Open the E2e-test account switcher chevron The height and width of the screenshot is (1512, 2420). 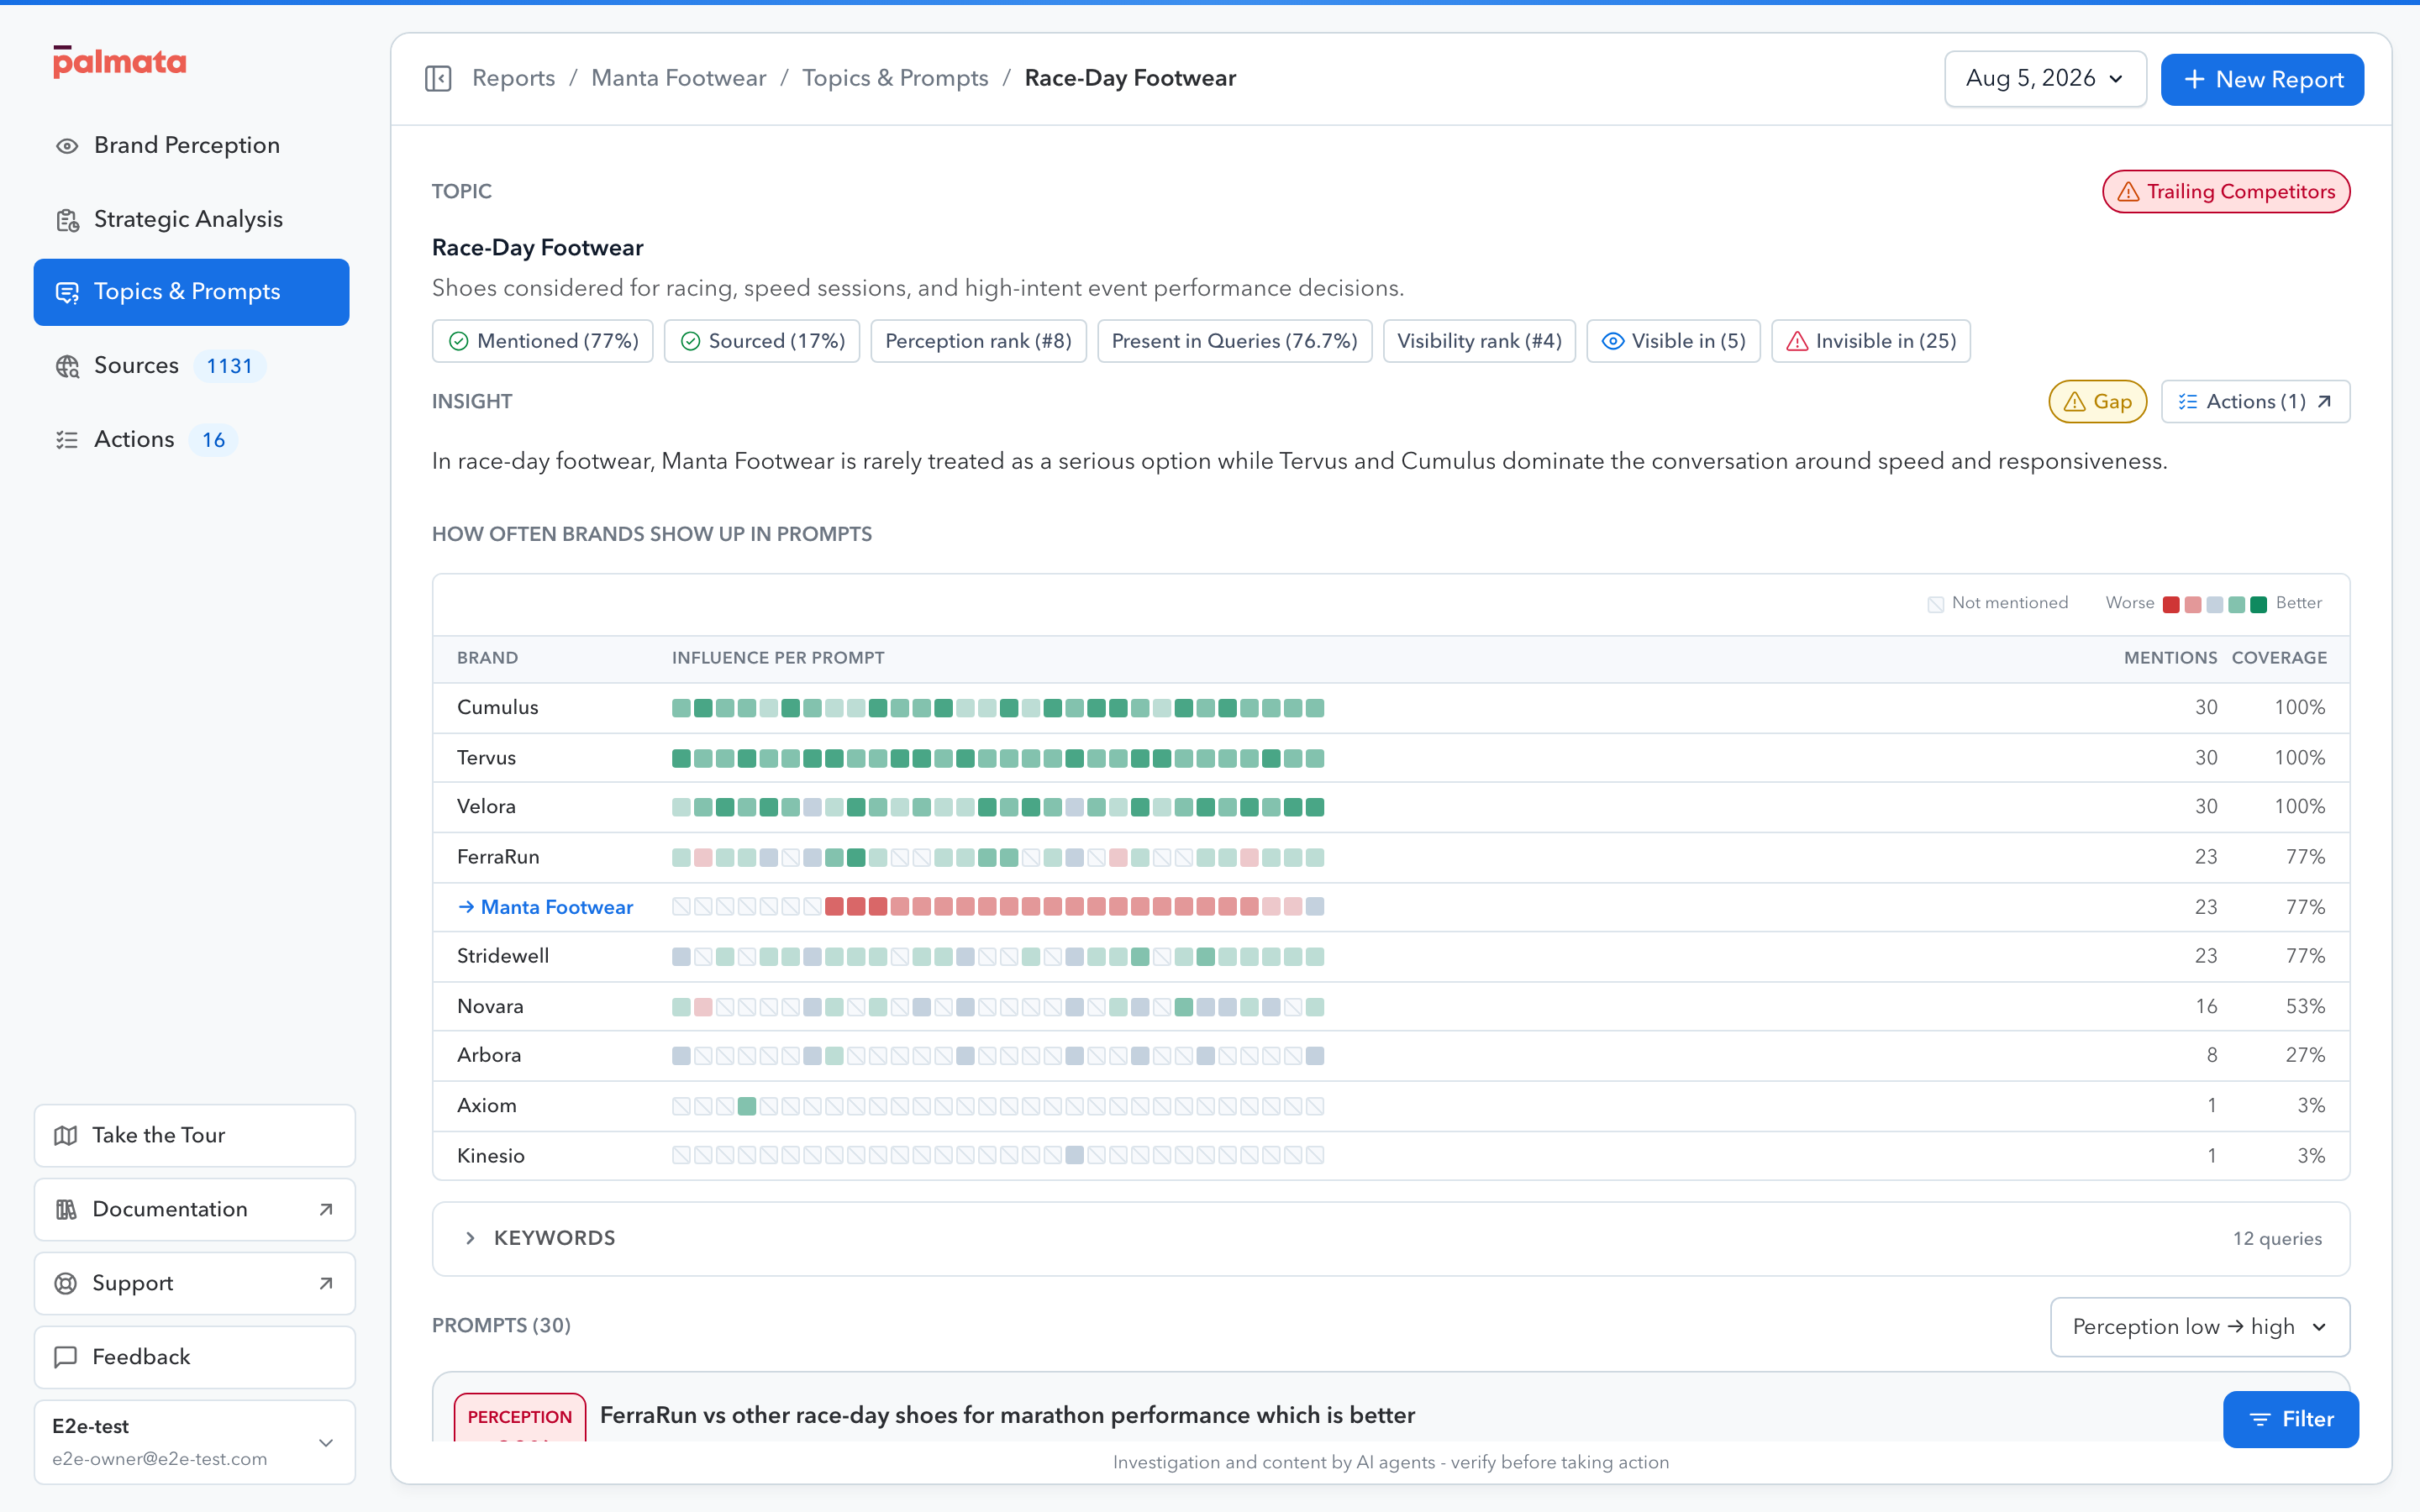point(326,1443)
